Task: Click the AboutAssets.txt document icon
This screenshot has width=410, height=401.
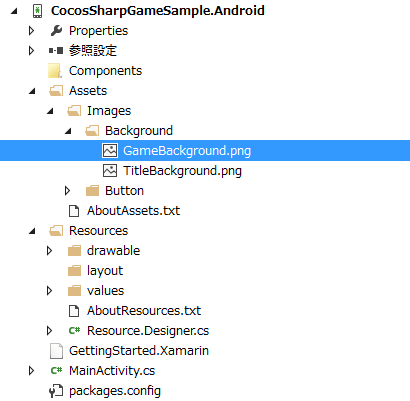Action: point(74,211)
